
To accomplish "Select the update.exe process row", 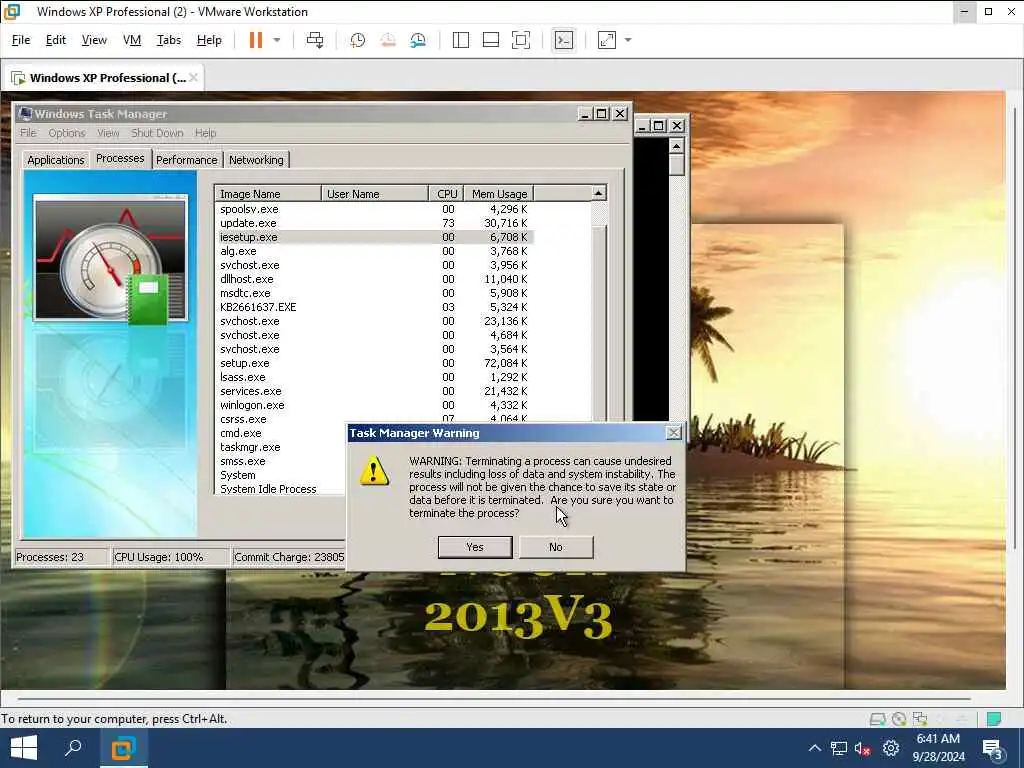I will (374, 223).
